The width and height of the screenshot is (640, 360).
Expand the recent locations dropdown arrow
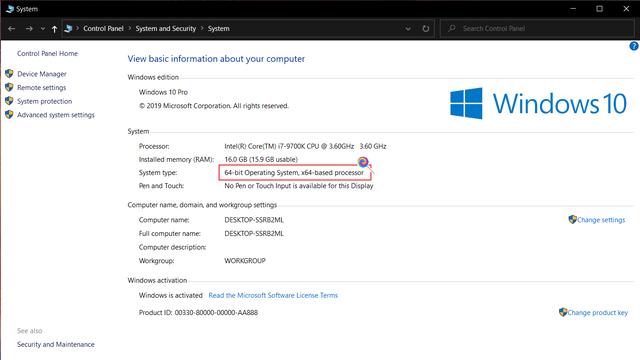point(43,29)
